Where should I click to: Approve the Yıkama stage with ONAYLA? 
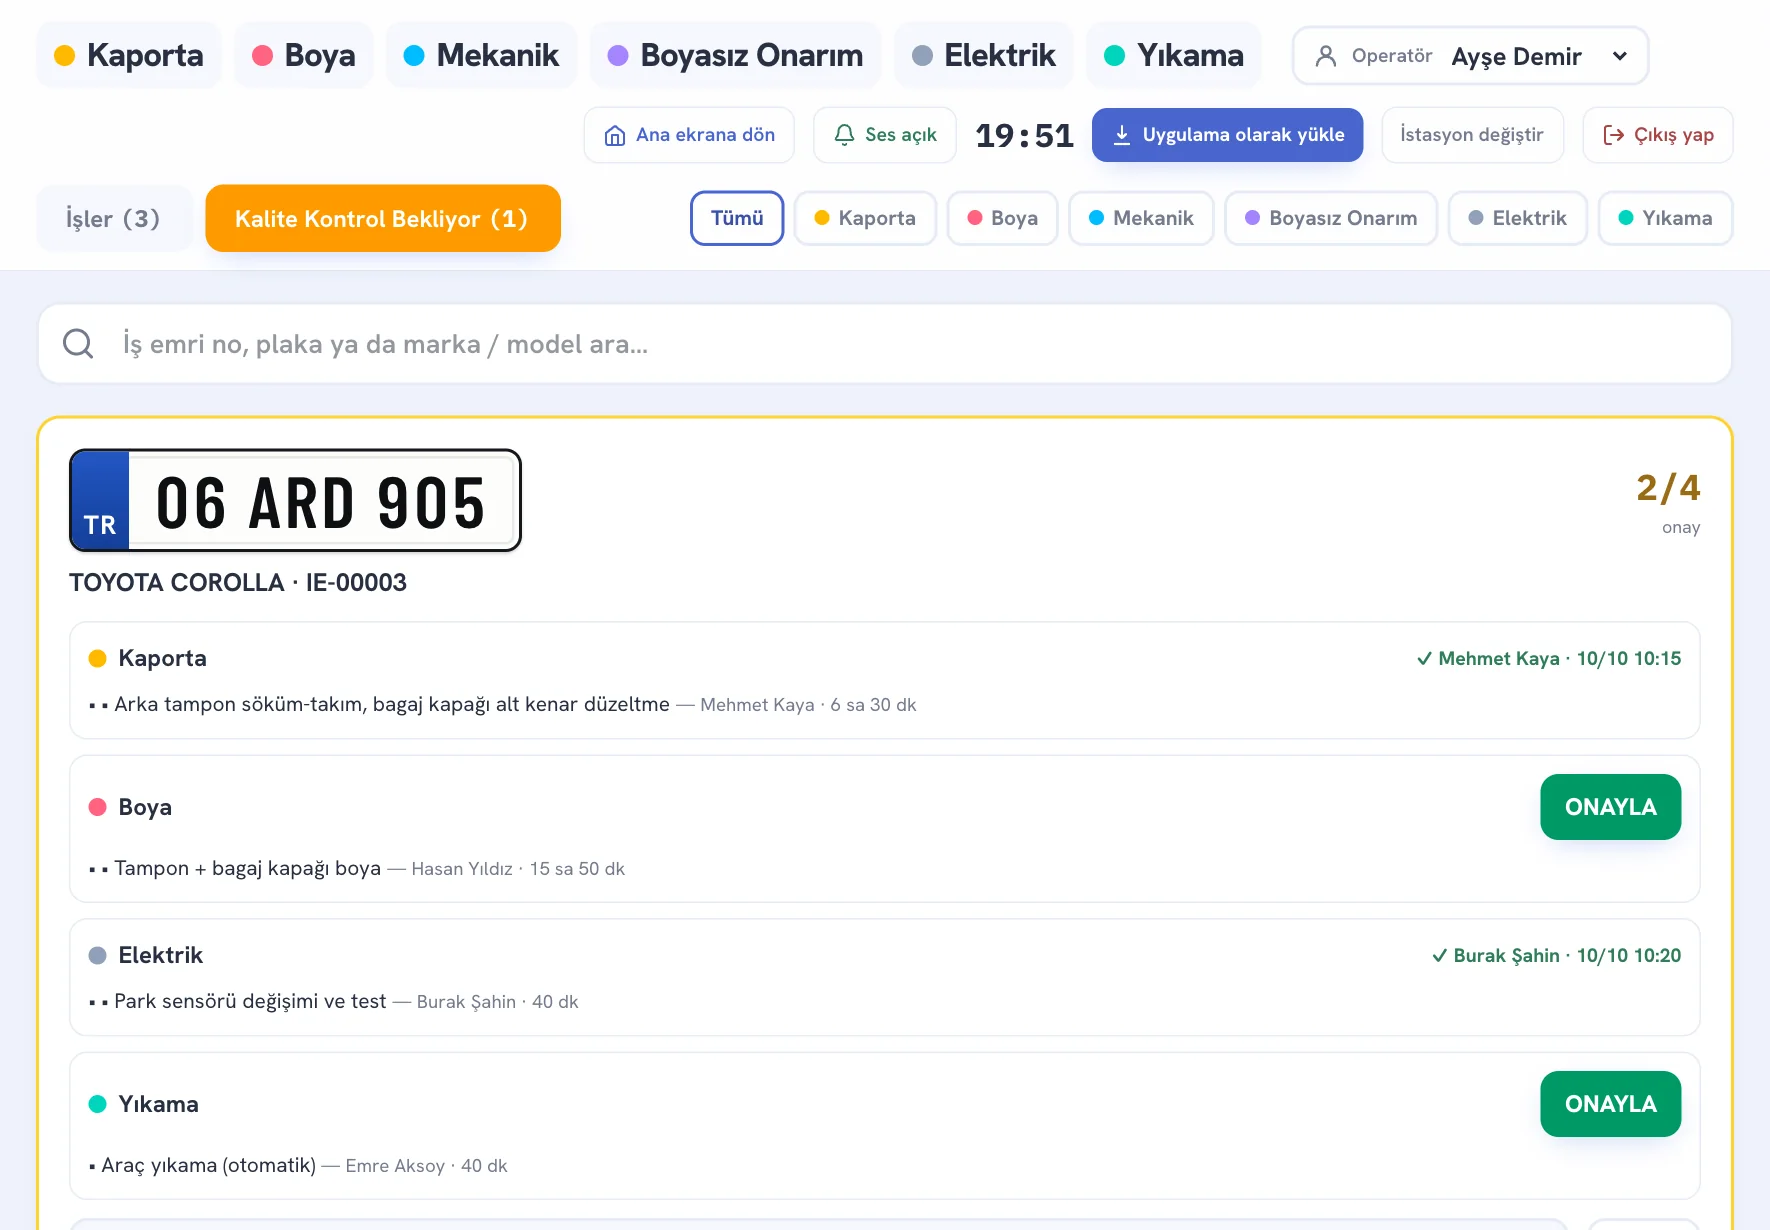[1610, 1104]
